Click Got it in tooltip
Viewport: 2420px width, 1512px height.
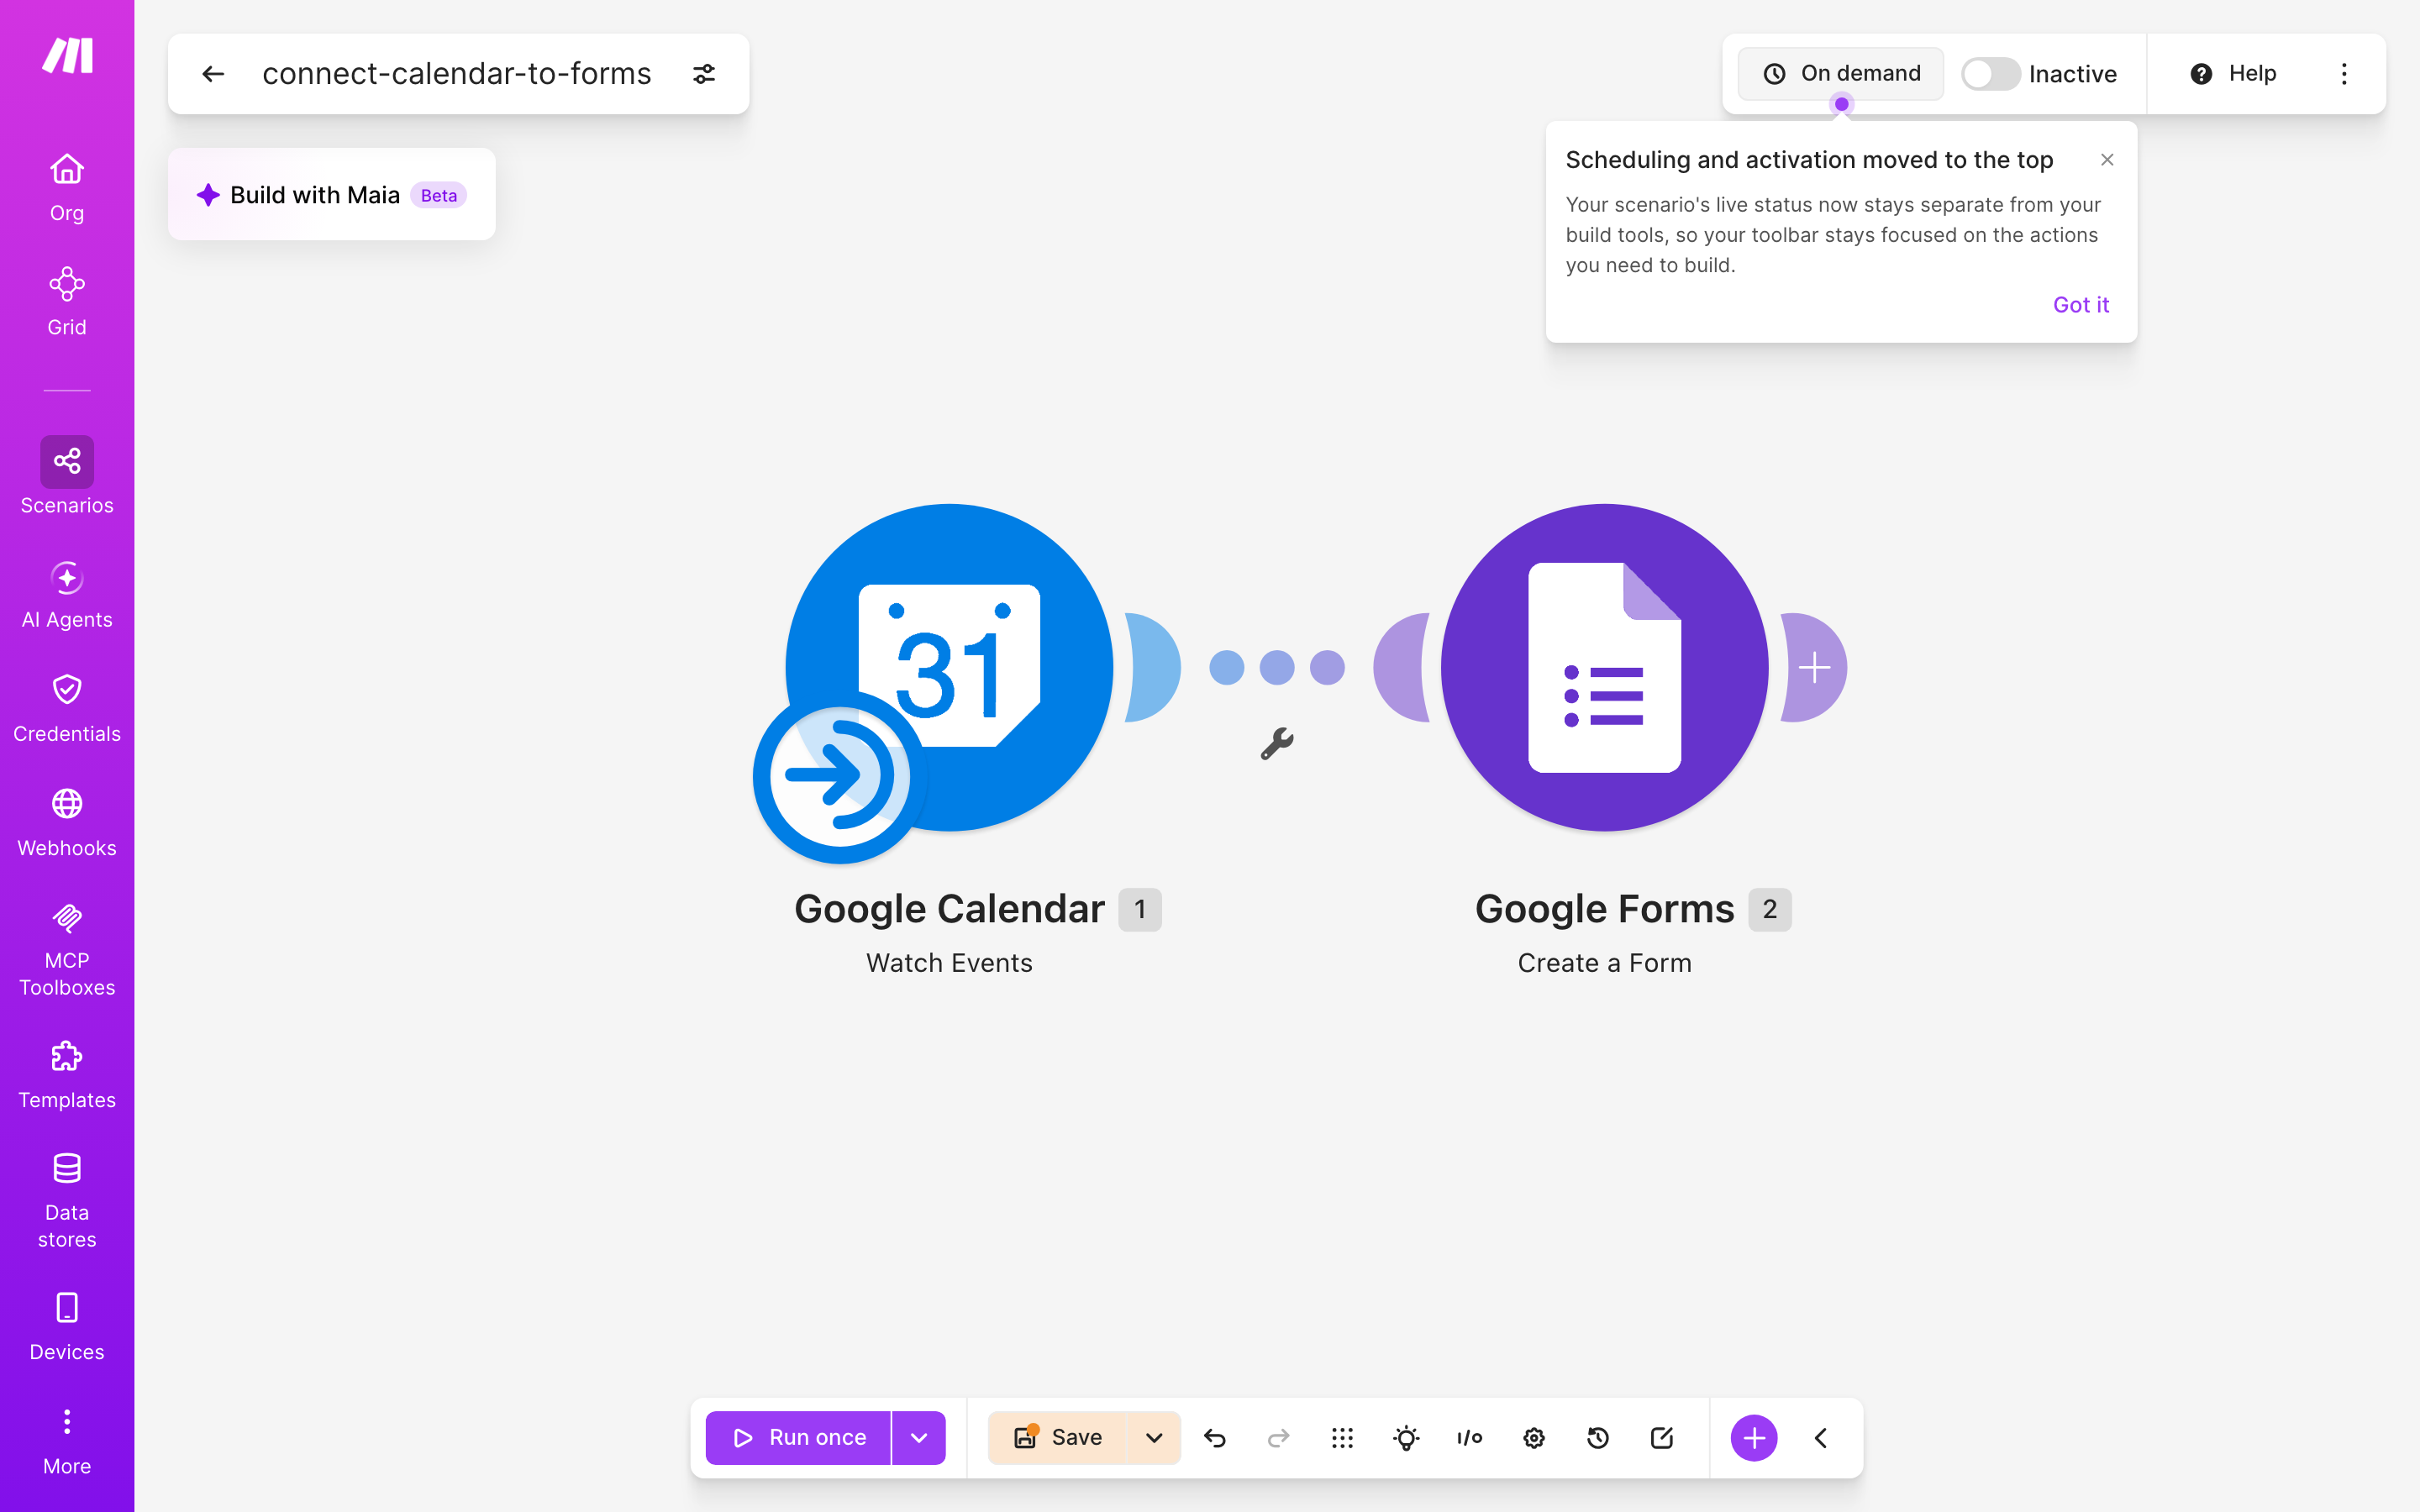coord(2081,305)
